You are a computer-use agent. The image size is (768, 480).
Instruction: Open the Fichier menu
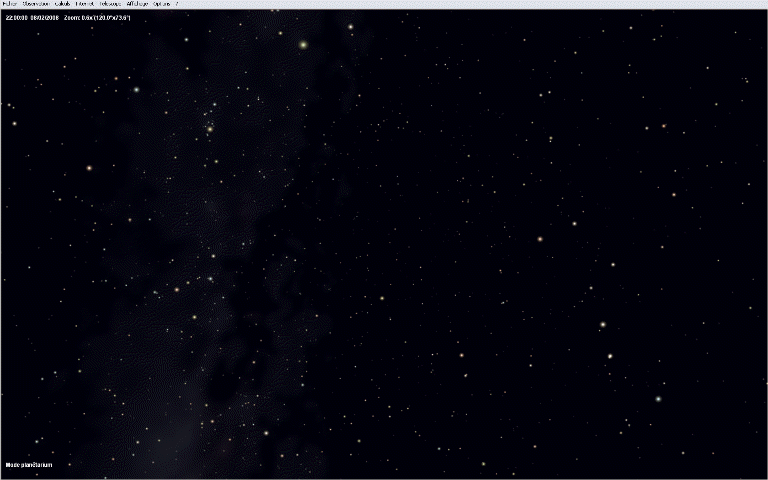[x=9, y=4]
